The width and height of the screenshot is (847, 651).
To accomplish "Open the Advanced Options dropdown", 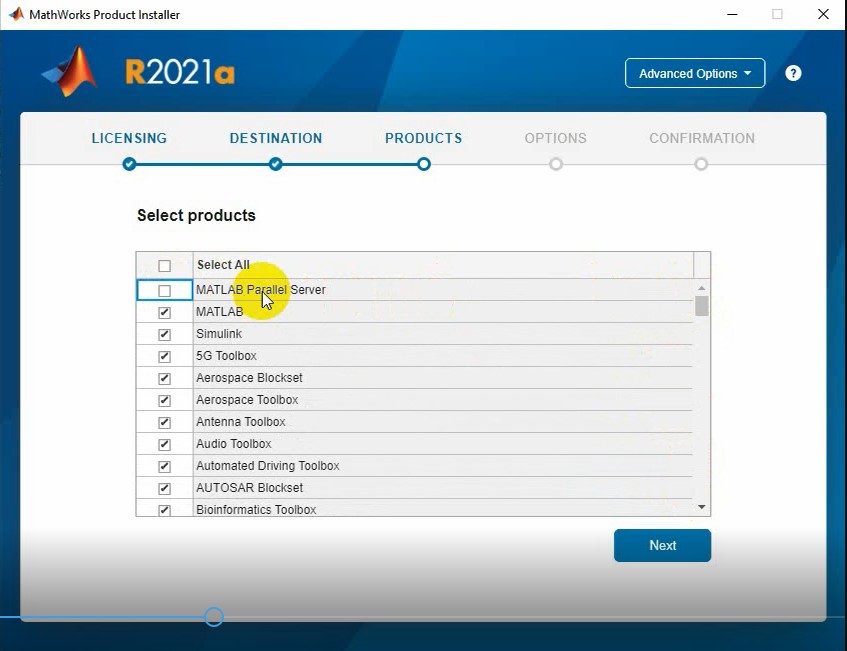I will [x=694, y=73].
